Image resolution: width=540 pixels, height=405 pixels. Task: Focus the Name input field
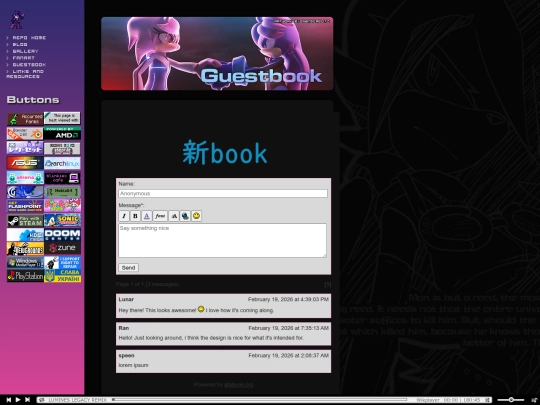[x=223, y=194]
